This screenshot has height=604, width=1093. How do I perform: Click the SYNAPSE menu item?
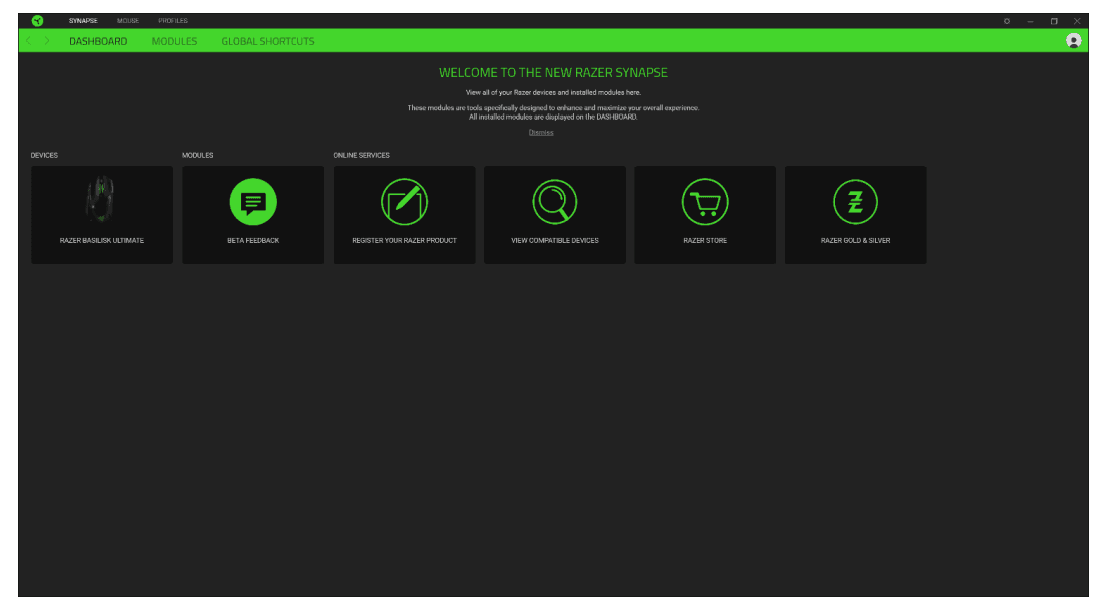pos(84,20)
